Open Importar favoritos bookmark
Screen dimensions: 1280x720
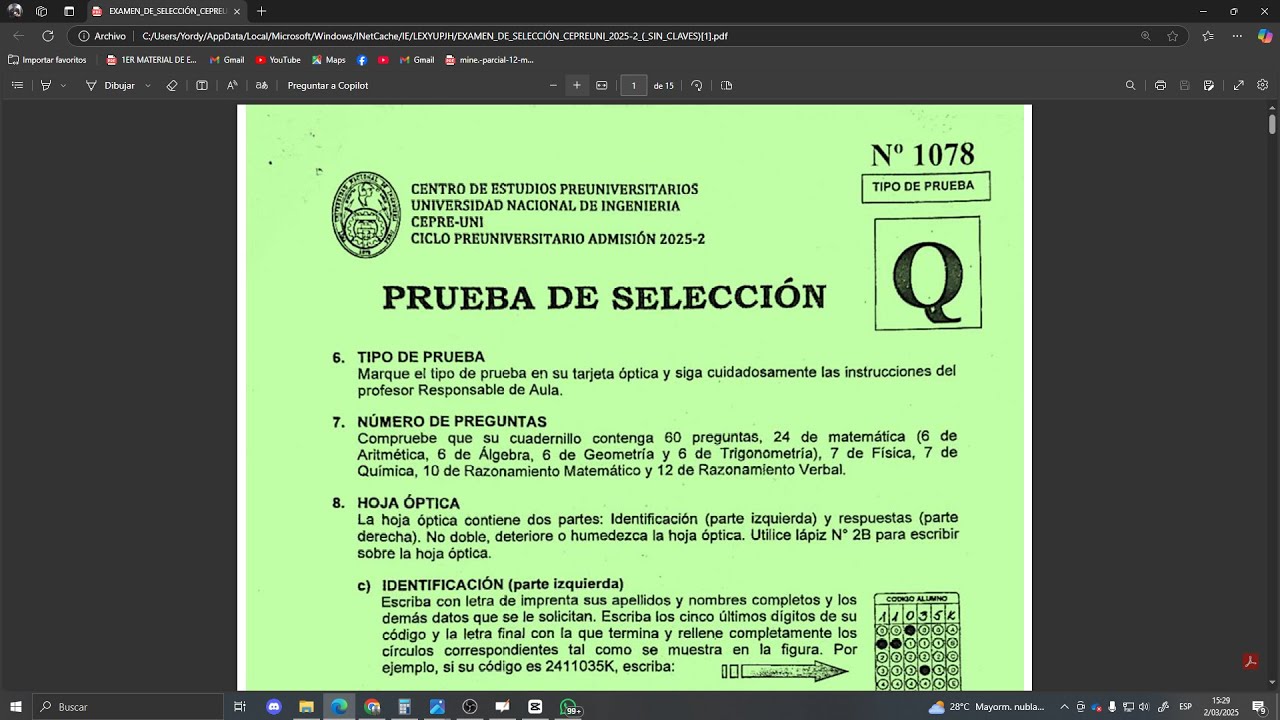point(47,60)
